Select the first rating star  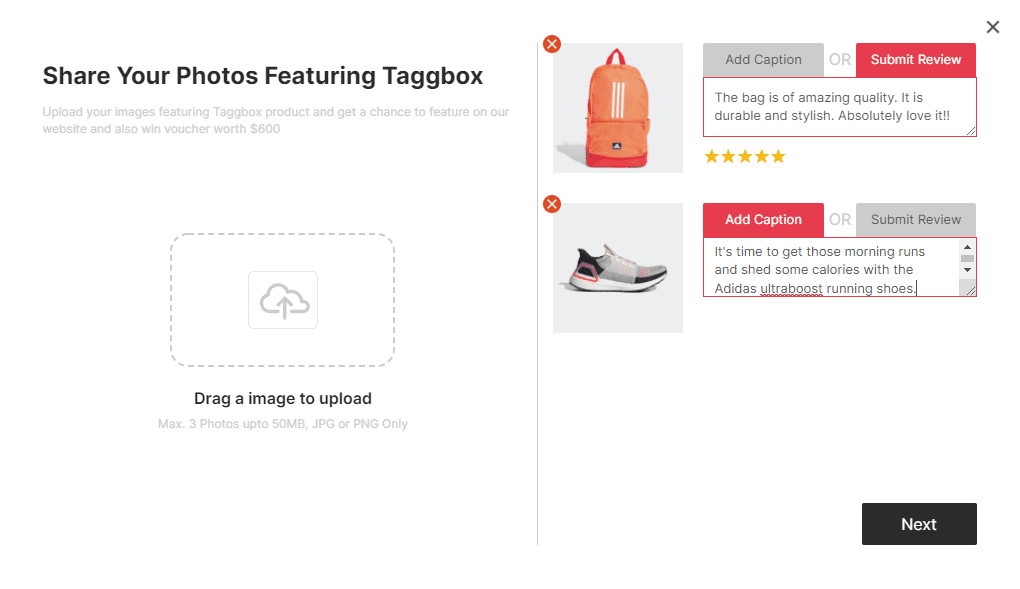712,156
